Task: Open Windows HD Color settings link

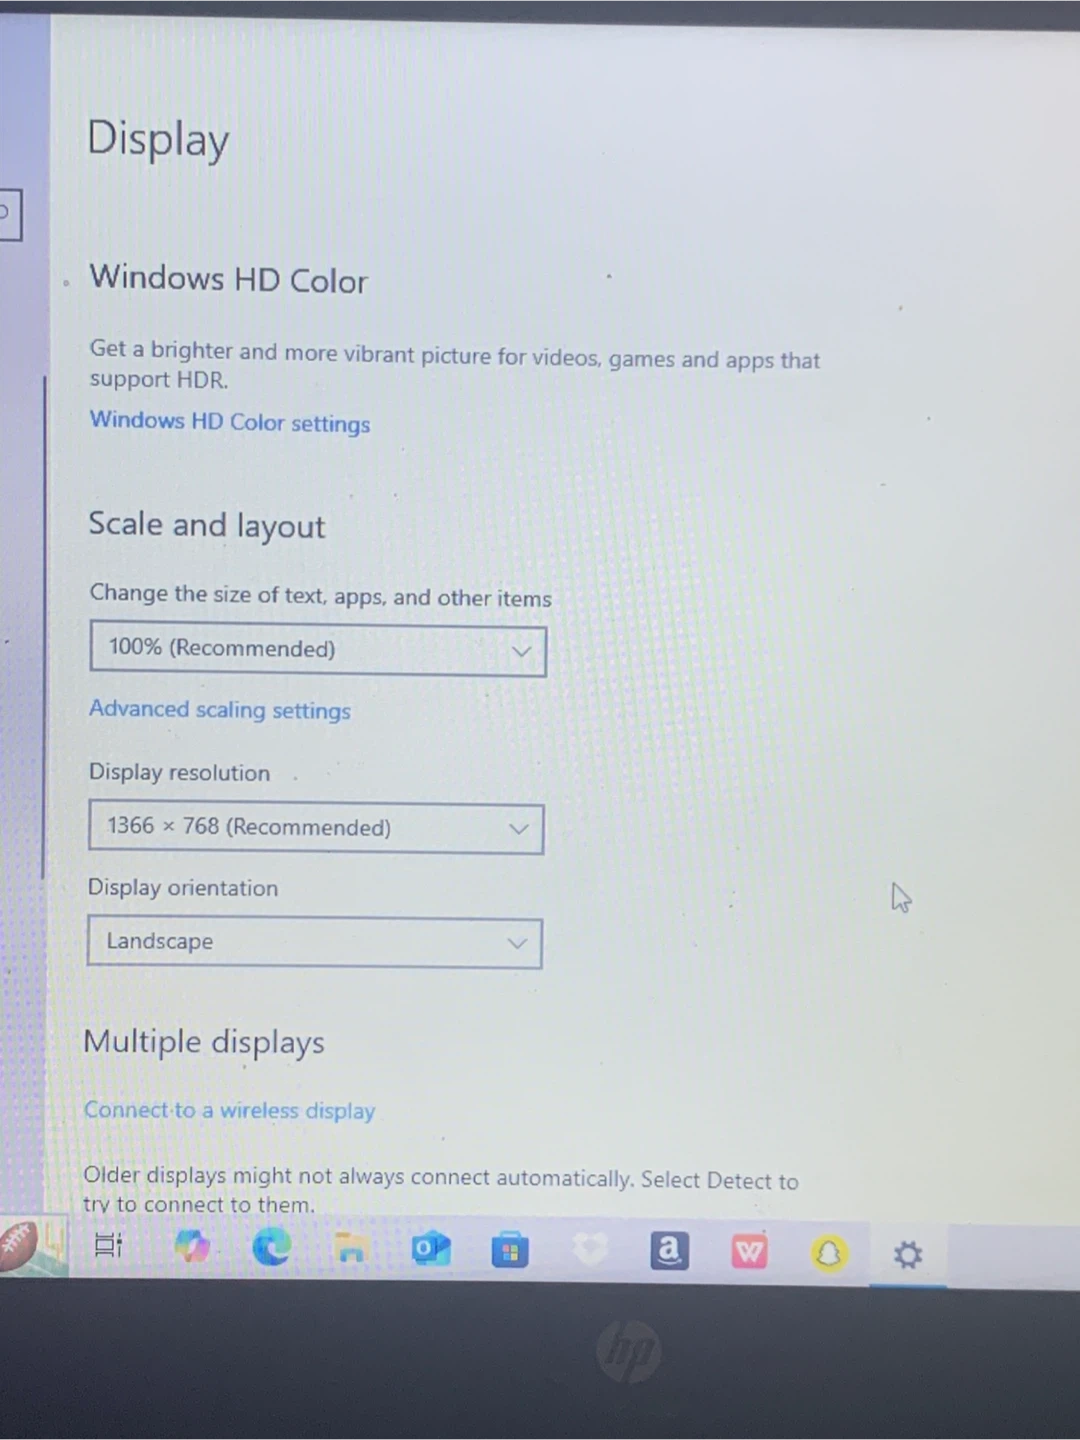Action: (x=230, y=422)
